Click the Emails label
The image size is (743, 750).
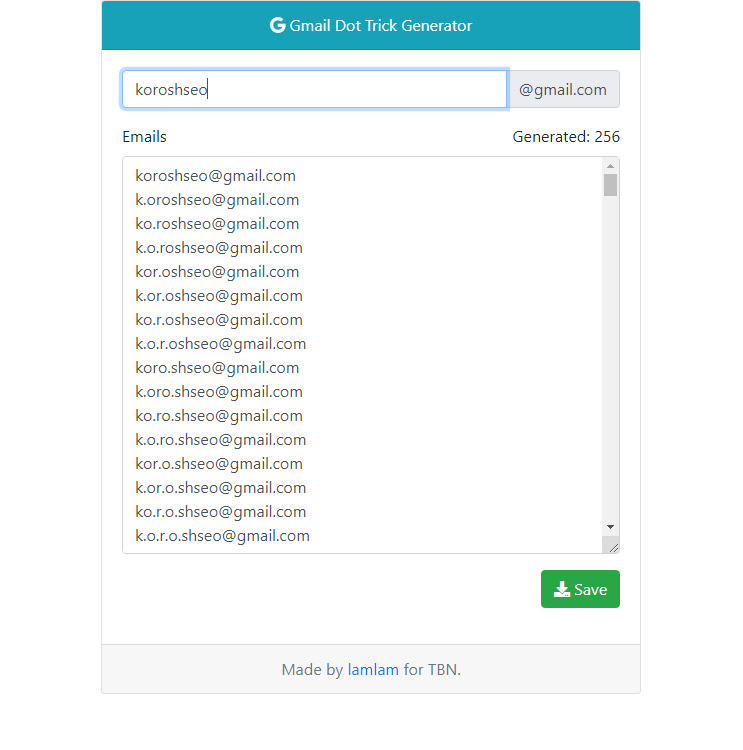click(144, 137)
